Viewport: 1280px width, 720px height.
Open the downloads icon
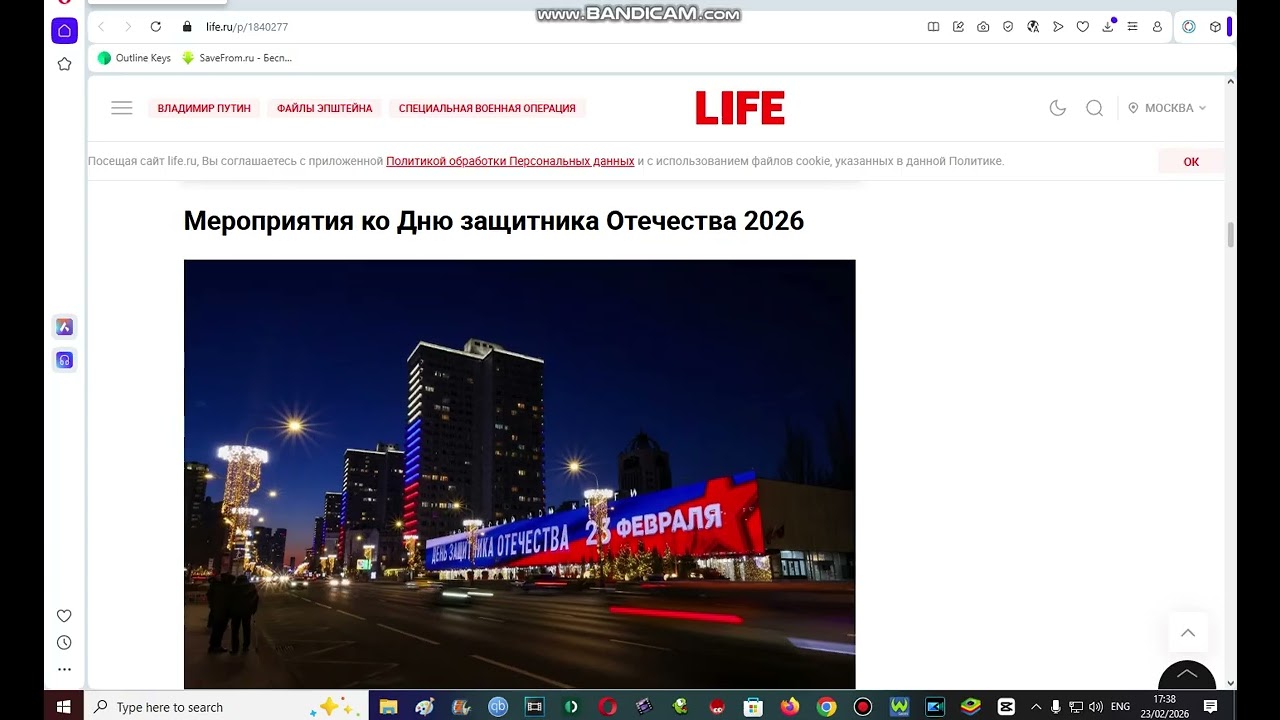tap(1108, 26)
